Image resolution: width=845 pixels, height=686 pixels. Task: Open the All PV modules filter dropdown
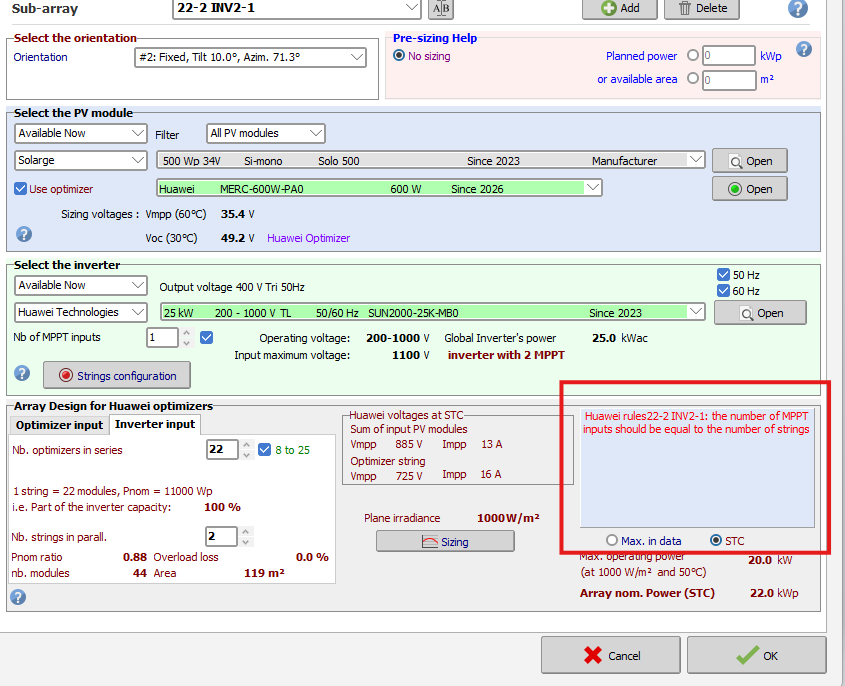(x=315, y=133)
